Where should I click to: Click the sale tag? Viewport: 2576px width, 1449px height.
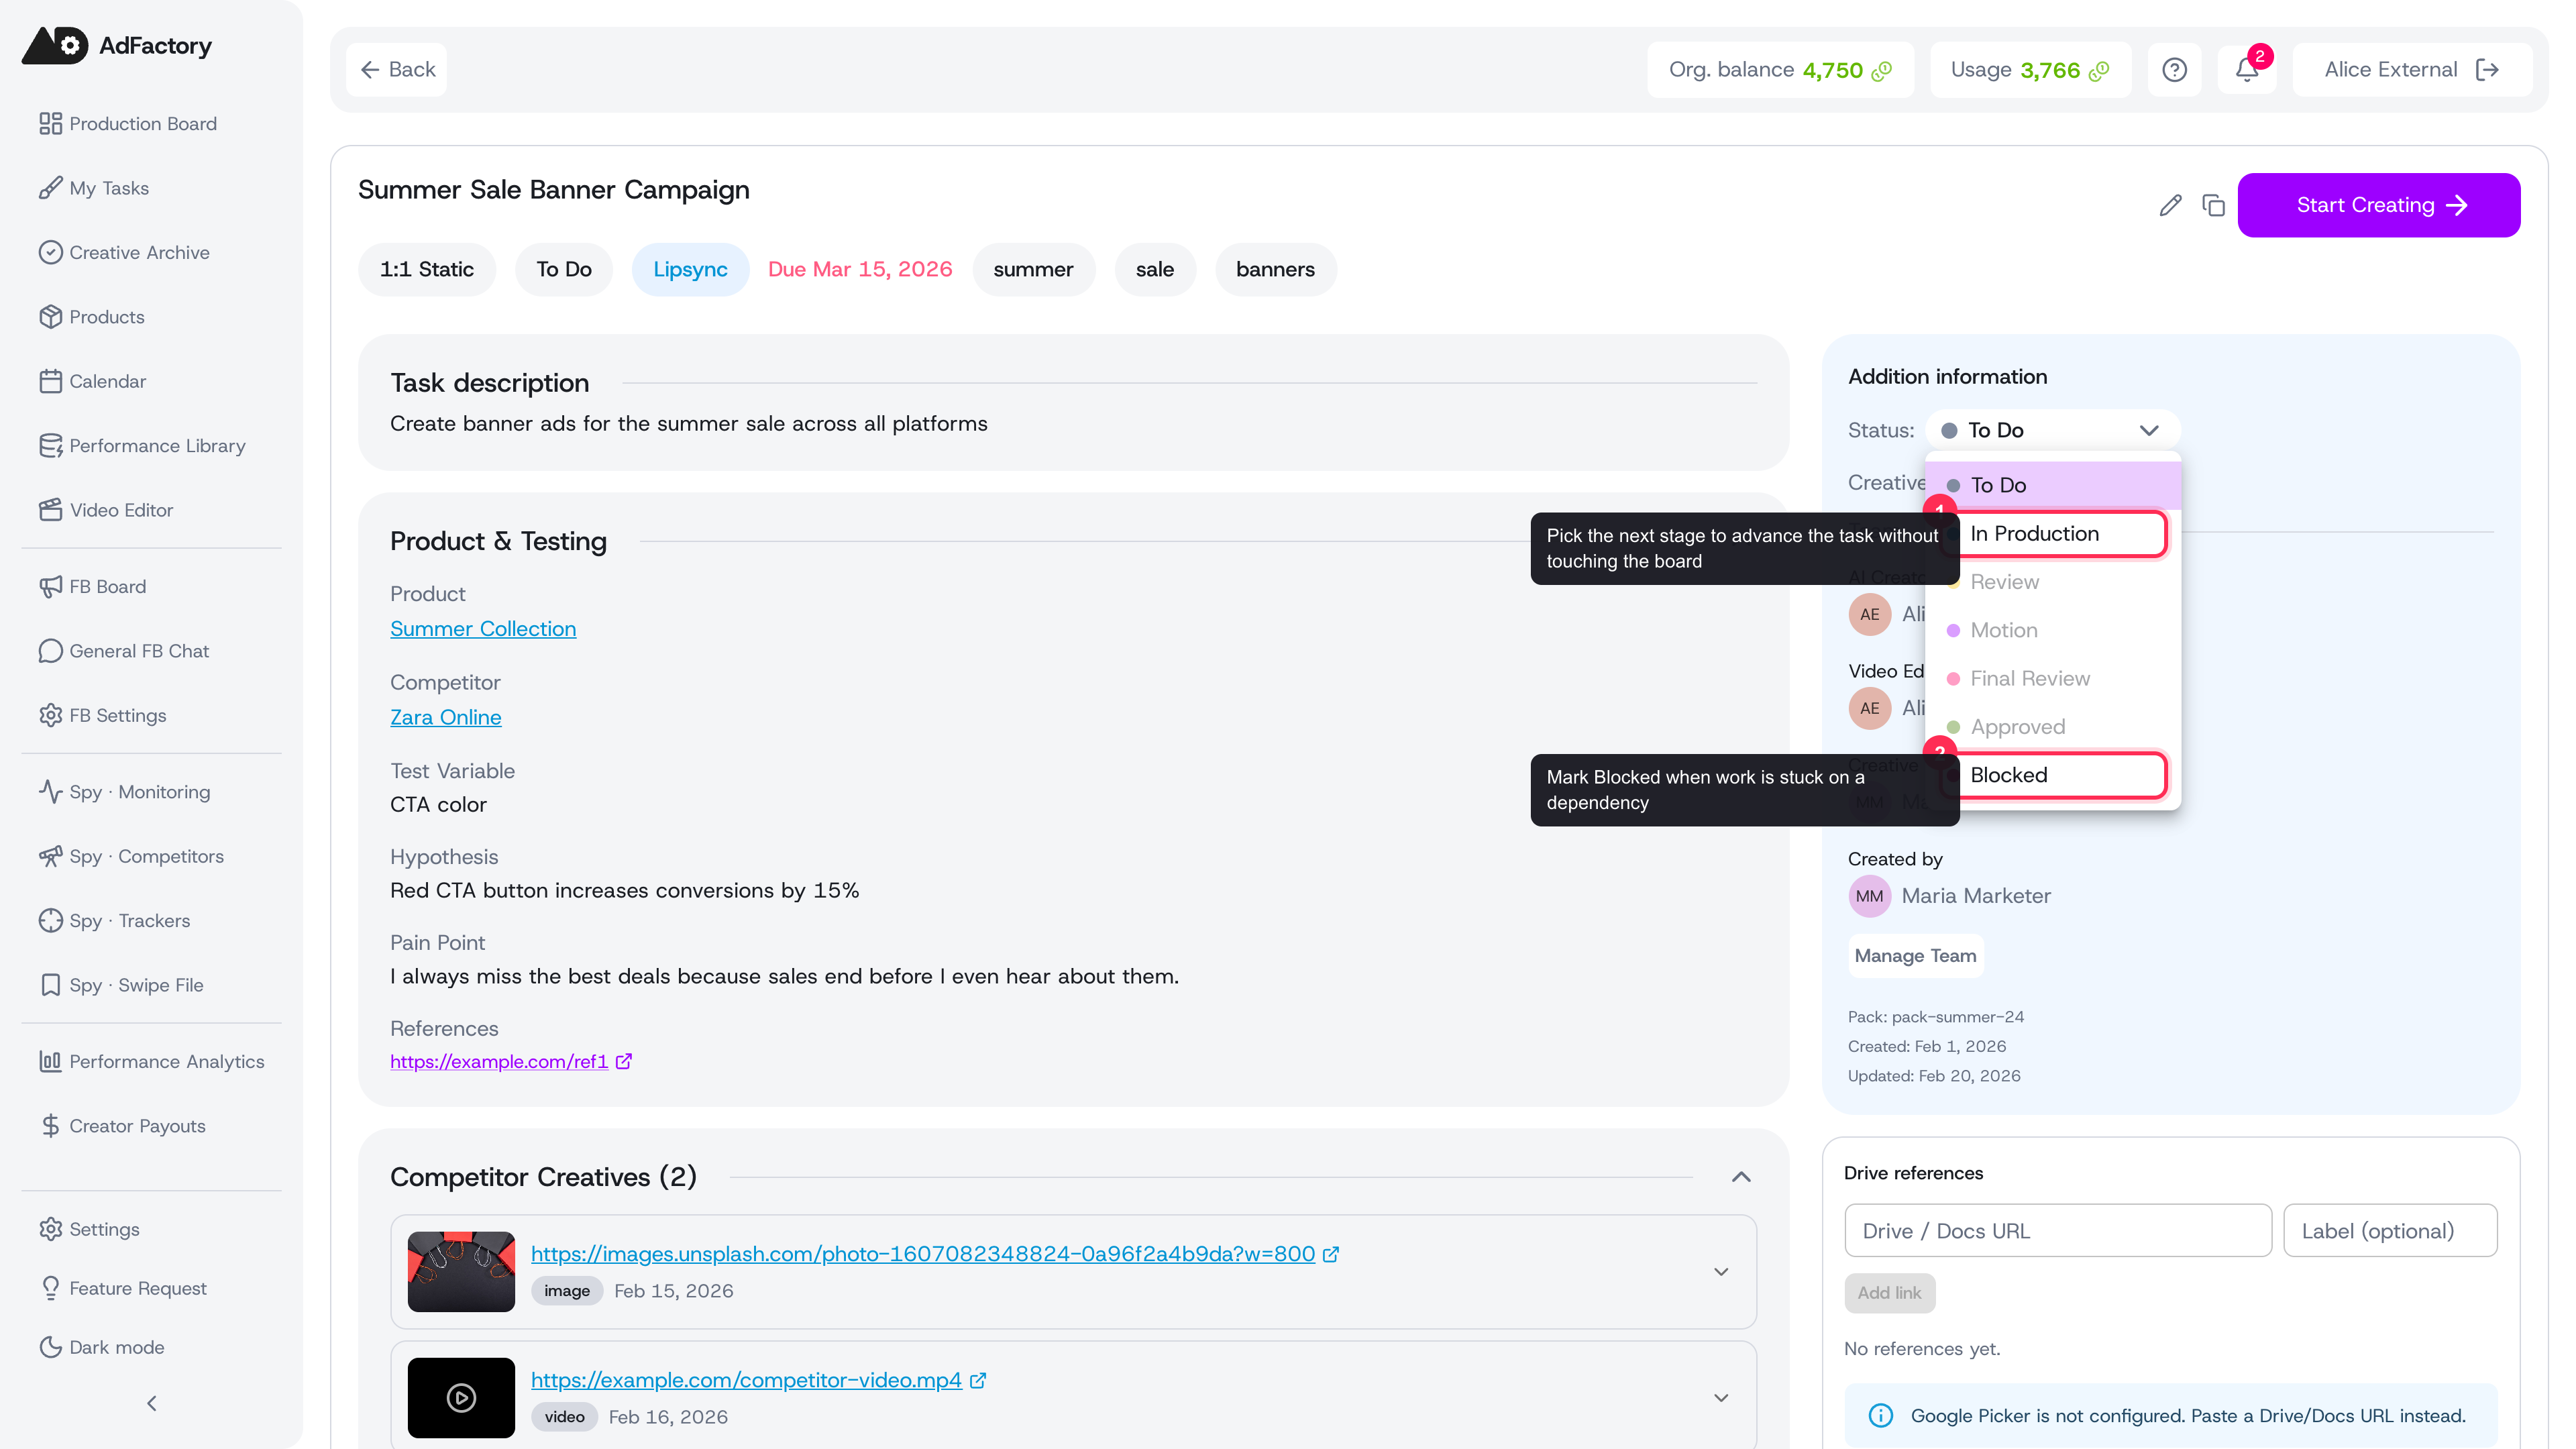[x=1155, y=269]
